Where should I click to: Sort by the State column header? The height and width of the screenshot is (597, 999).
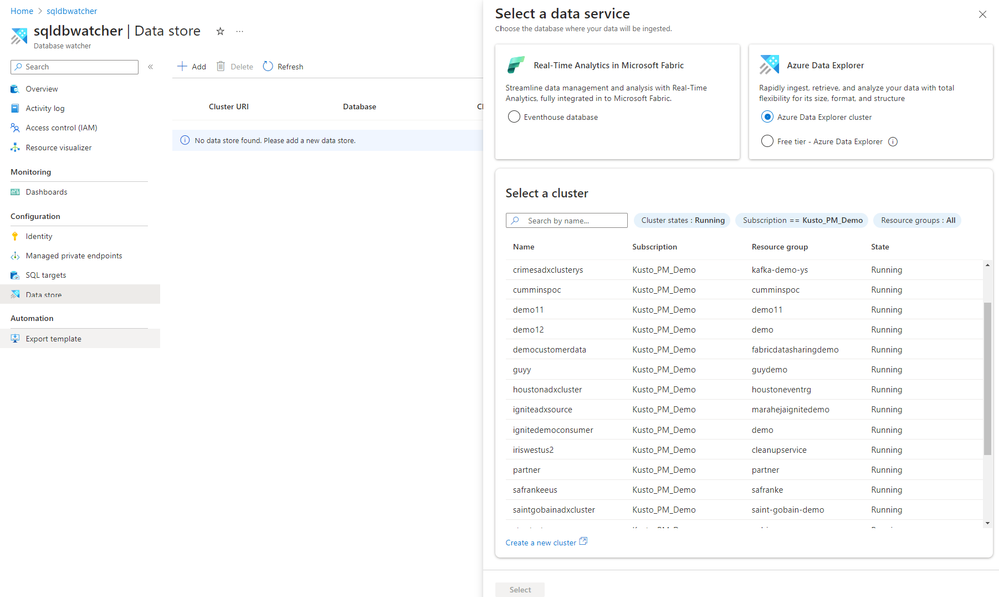[x=880, y=247]
